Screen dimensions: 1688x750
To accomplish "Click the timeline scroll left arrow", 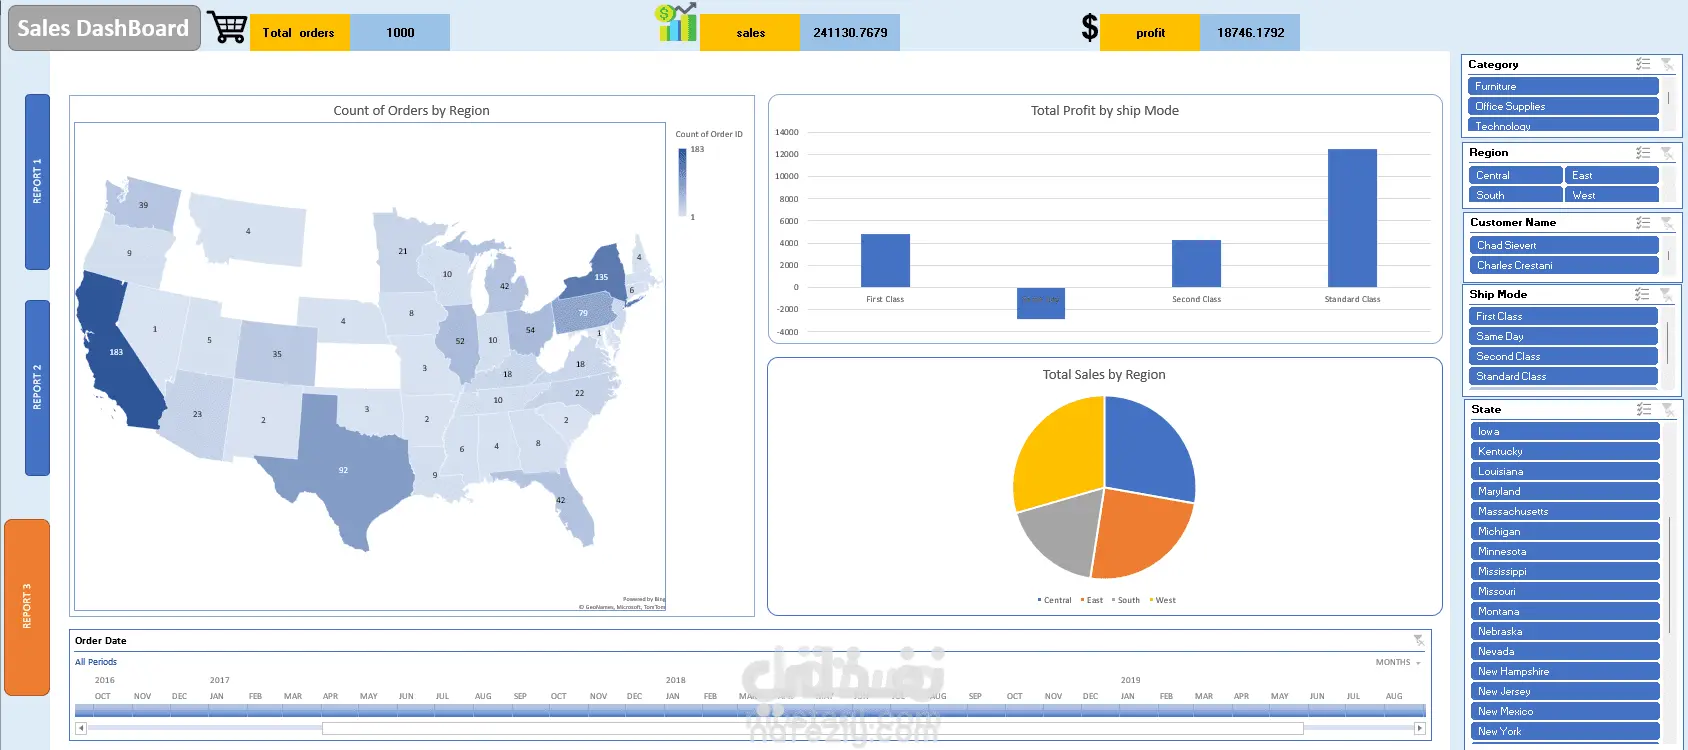I will [81, 728].
